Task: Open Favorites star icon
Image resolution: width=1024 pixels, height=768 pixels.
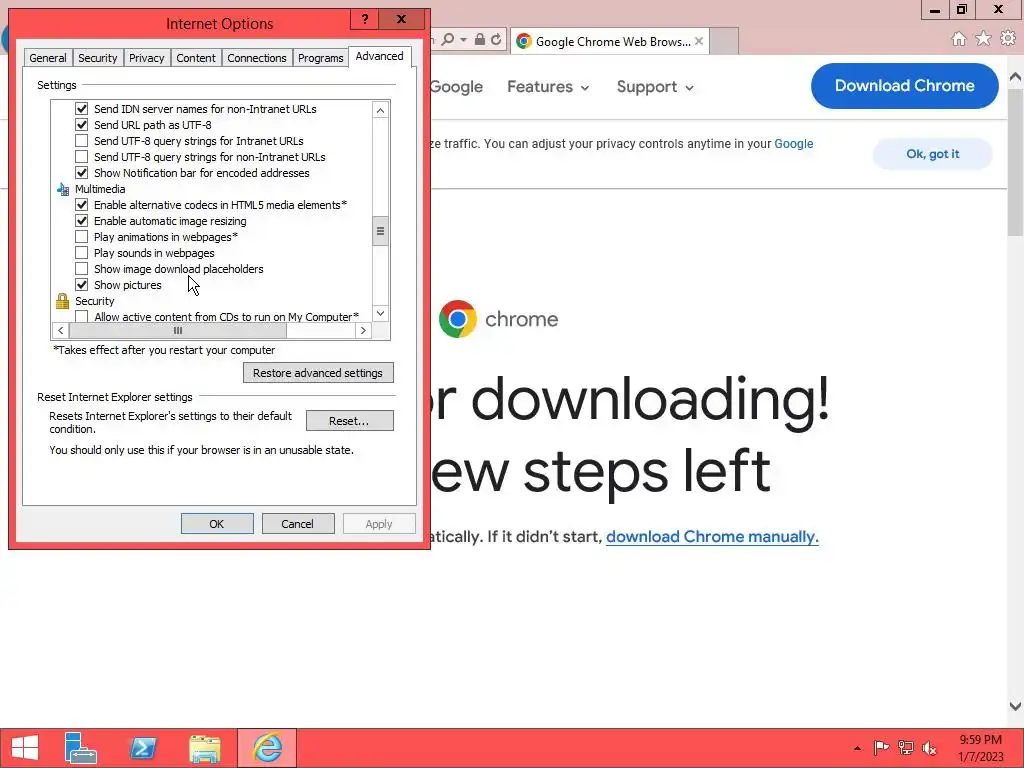Action: tap(983, 39)
